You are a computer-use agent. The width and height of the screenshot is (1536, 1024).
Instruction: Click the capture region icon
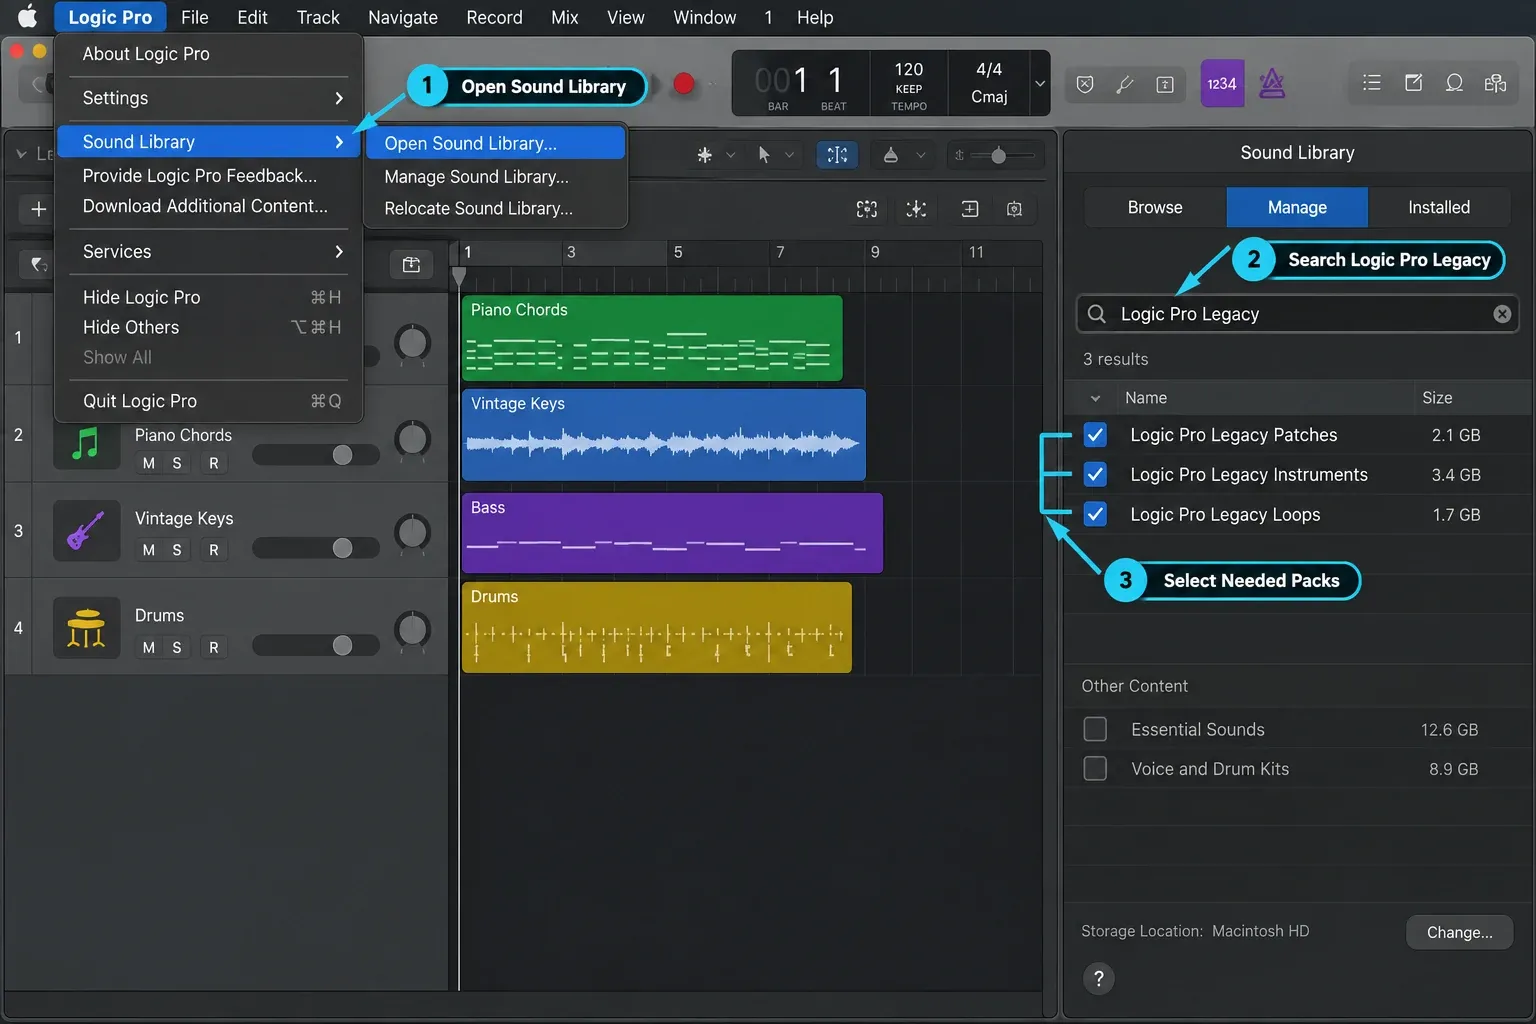coord(1014,209)
